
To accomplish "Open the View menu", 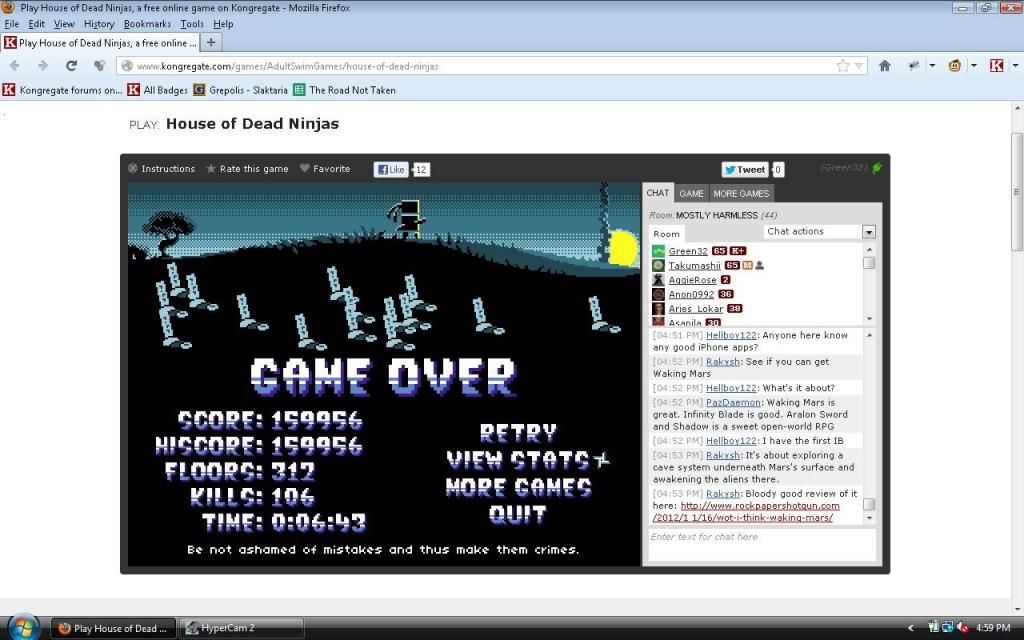I will (64, 24).
